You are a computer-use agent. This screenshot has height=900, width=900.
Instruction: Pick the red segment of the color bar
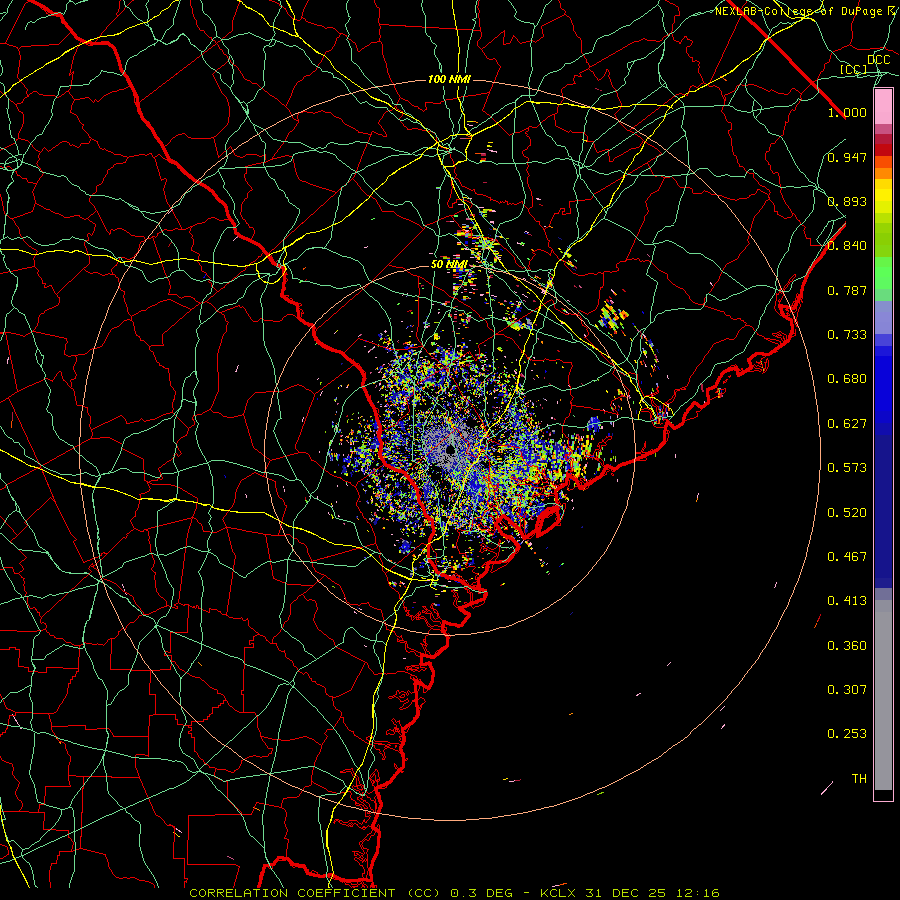pyautogui.click(x=883, y=150)
